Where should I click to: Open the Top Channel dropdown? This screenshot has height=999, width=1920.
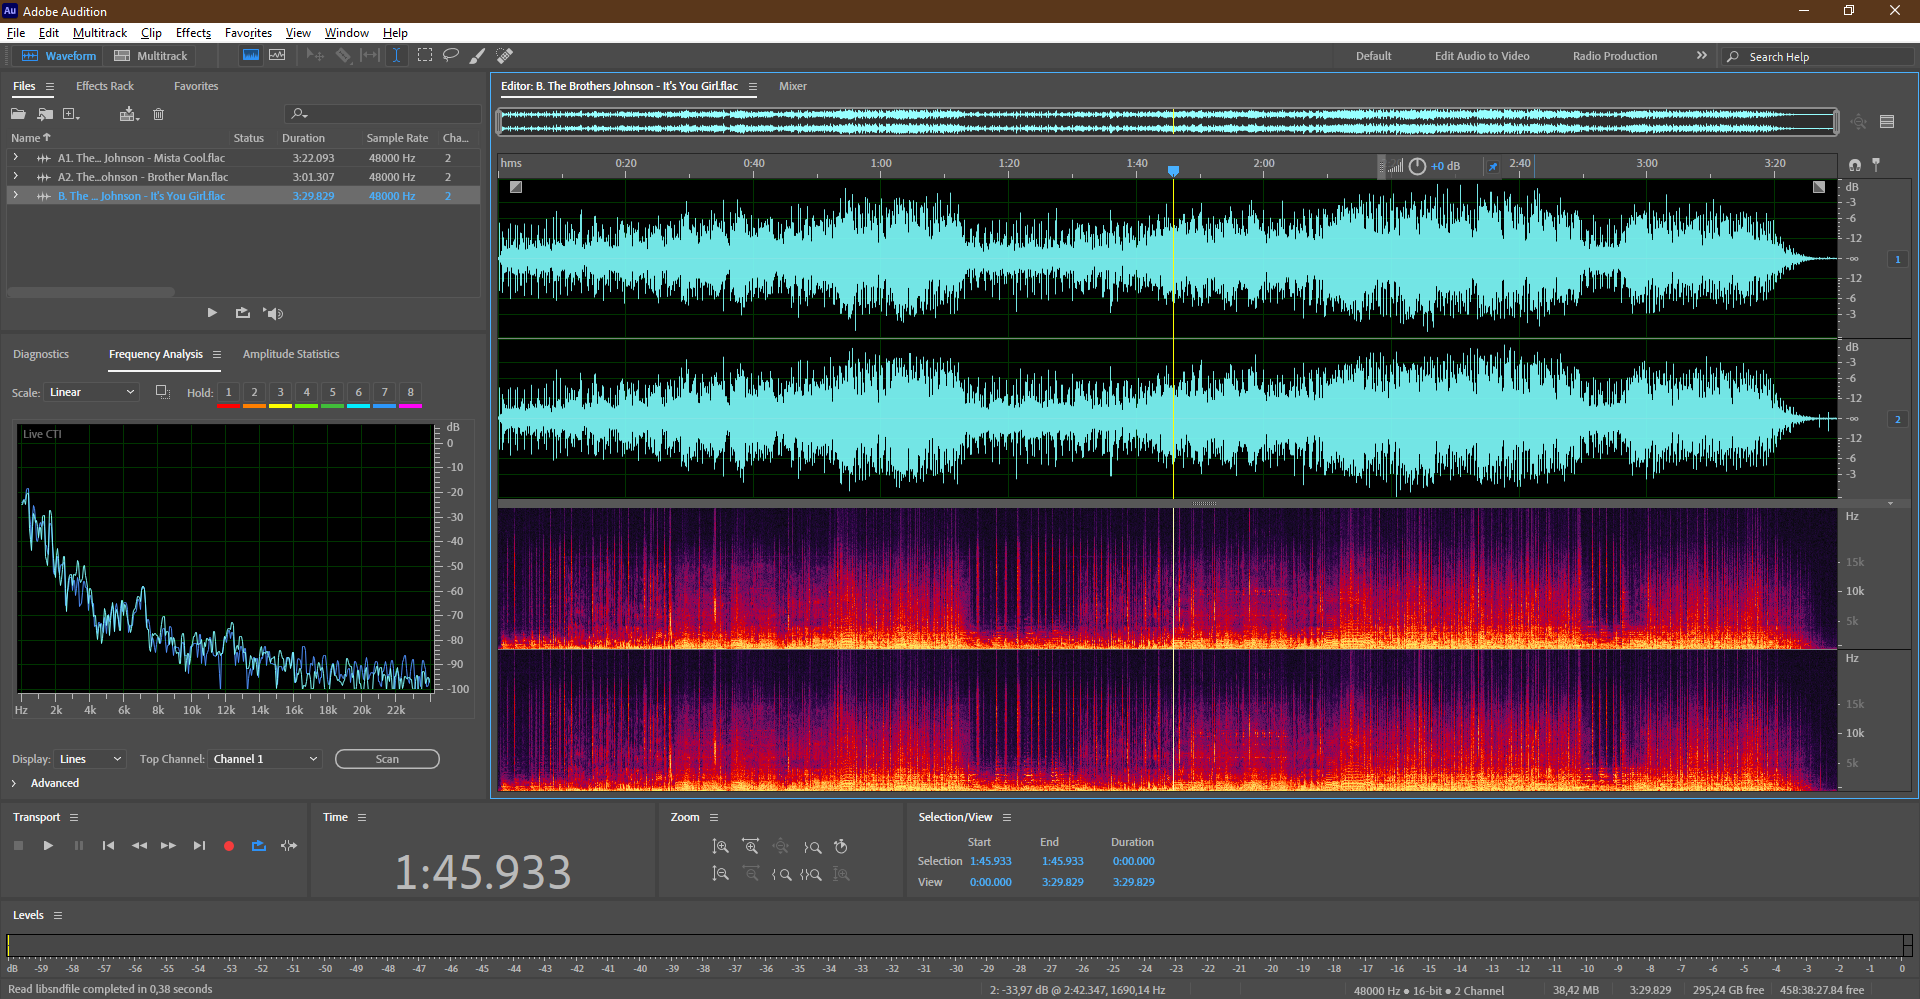pyautogui.click(x=265, y=759)
